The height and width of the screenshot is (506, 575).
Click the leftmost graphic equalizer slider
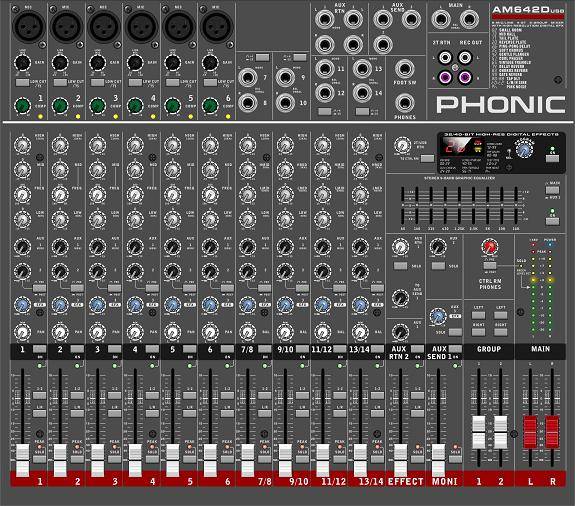[403, 205]
